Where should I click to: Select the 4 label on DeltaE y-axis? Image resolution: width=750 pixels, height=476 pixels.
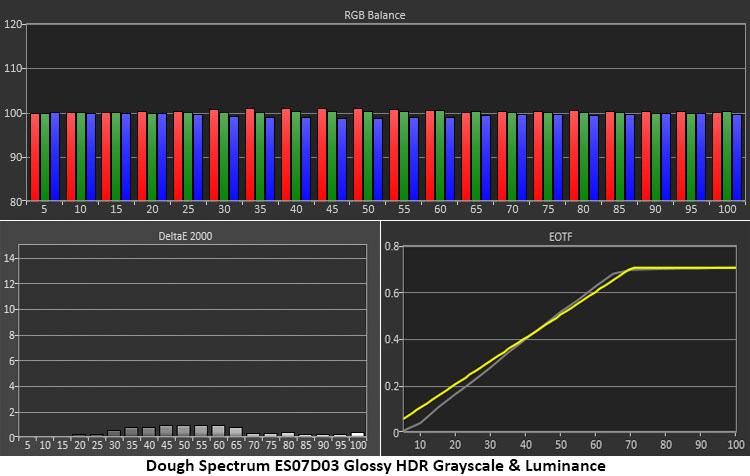coord(12,387)
